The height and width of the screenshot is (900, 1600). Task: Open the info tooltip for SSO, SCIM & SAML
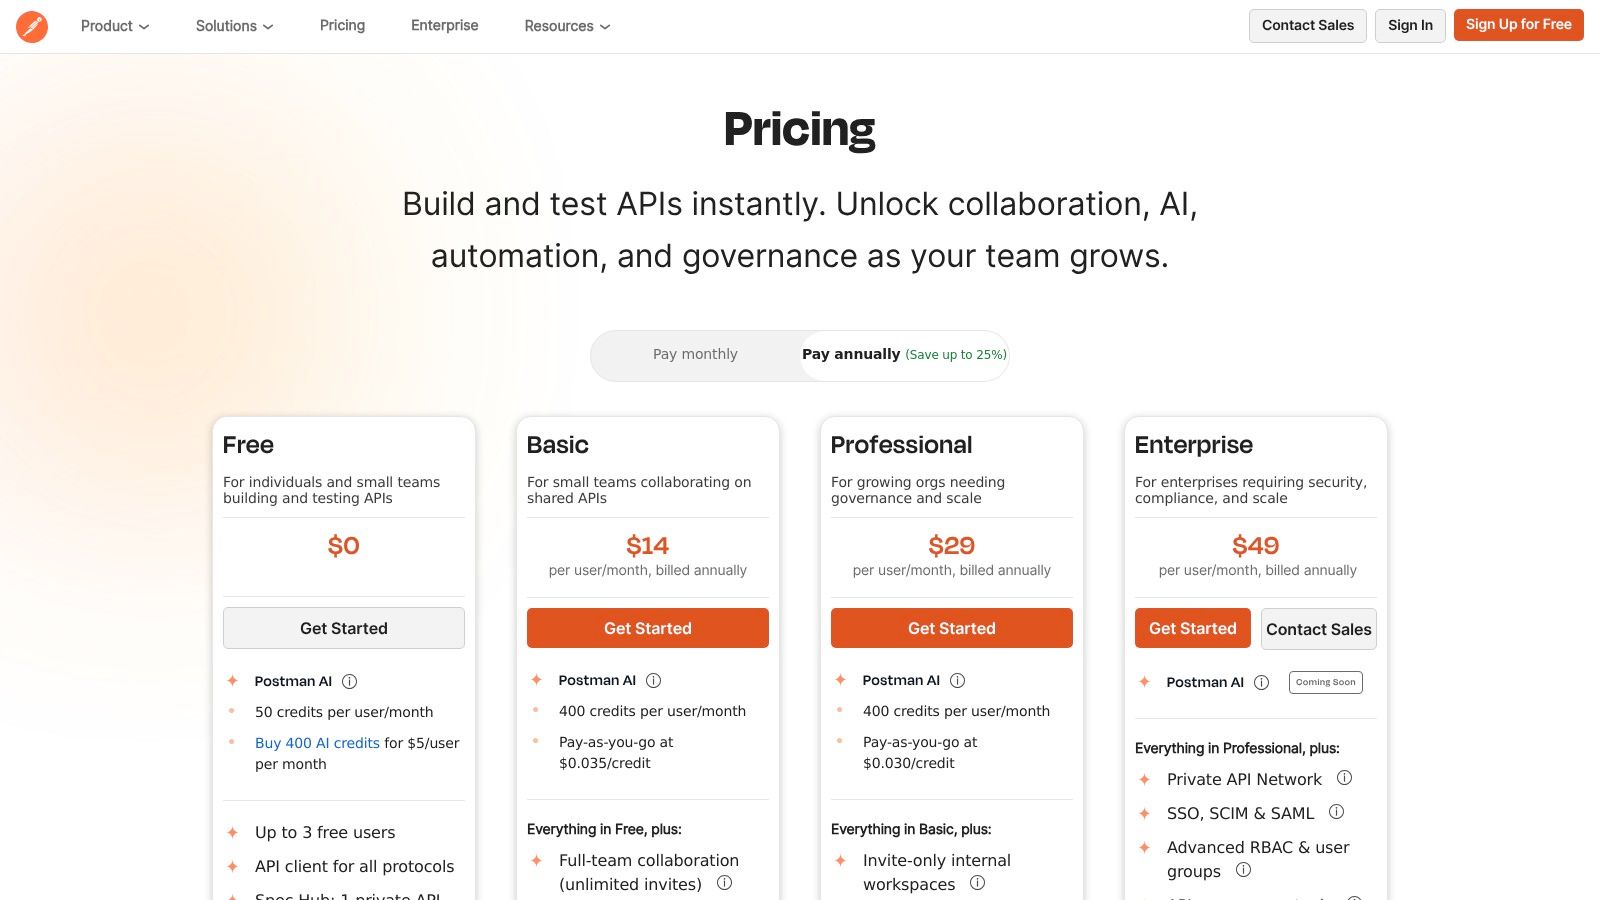1338,812
